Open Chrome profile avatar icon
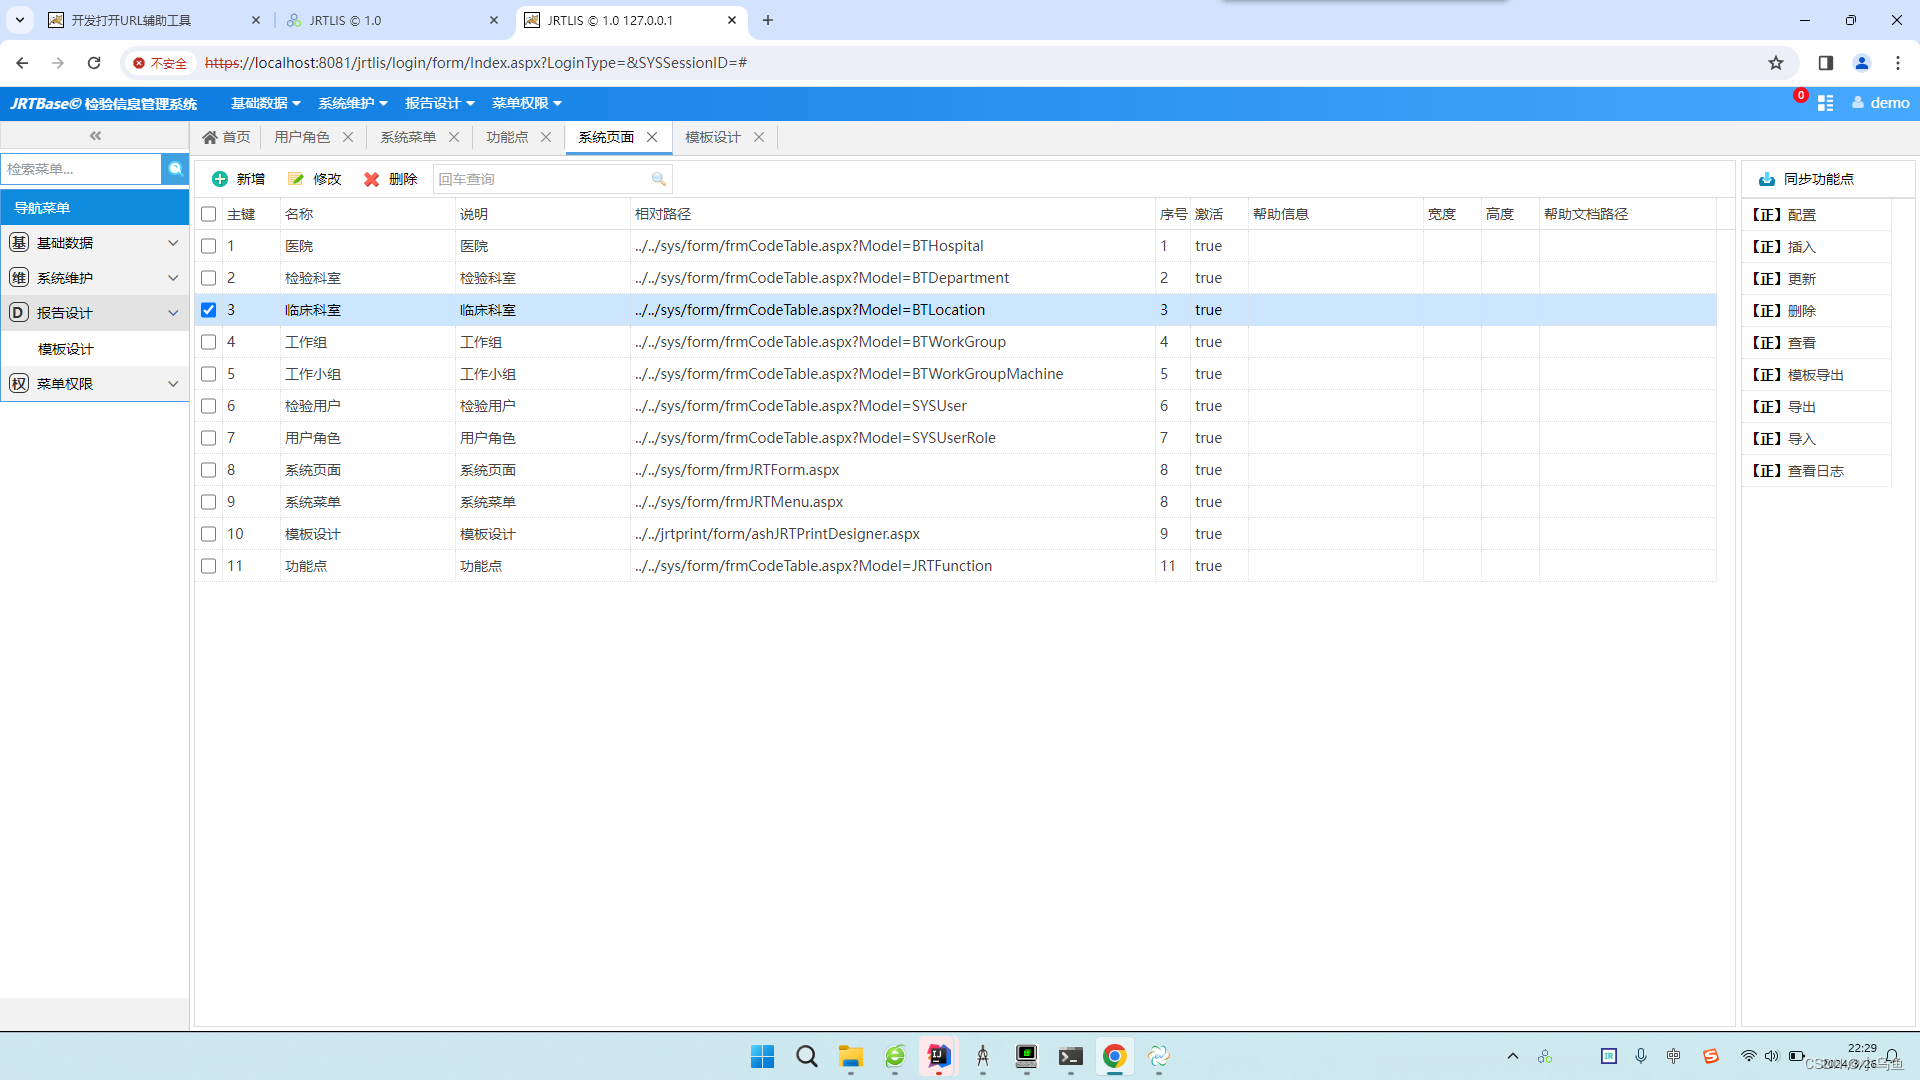This screenshot has height=1080, width=1920. [1862, 63]
